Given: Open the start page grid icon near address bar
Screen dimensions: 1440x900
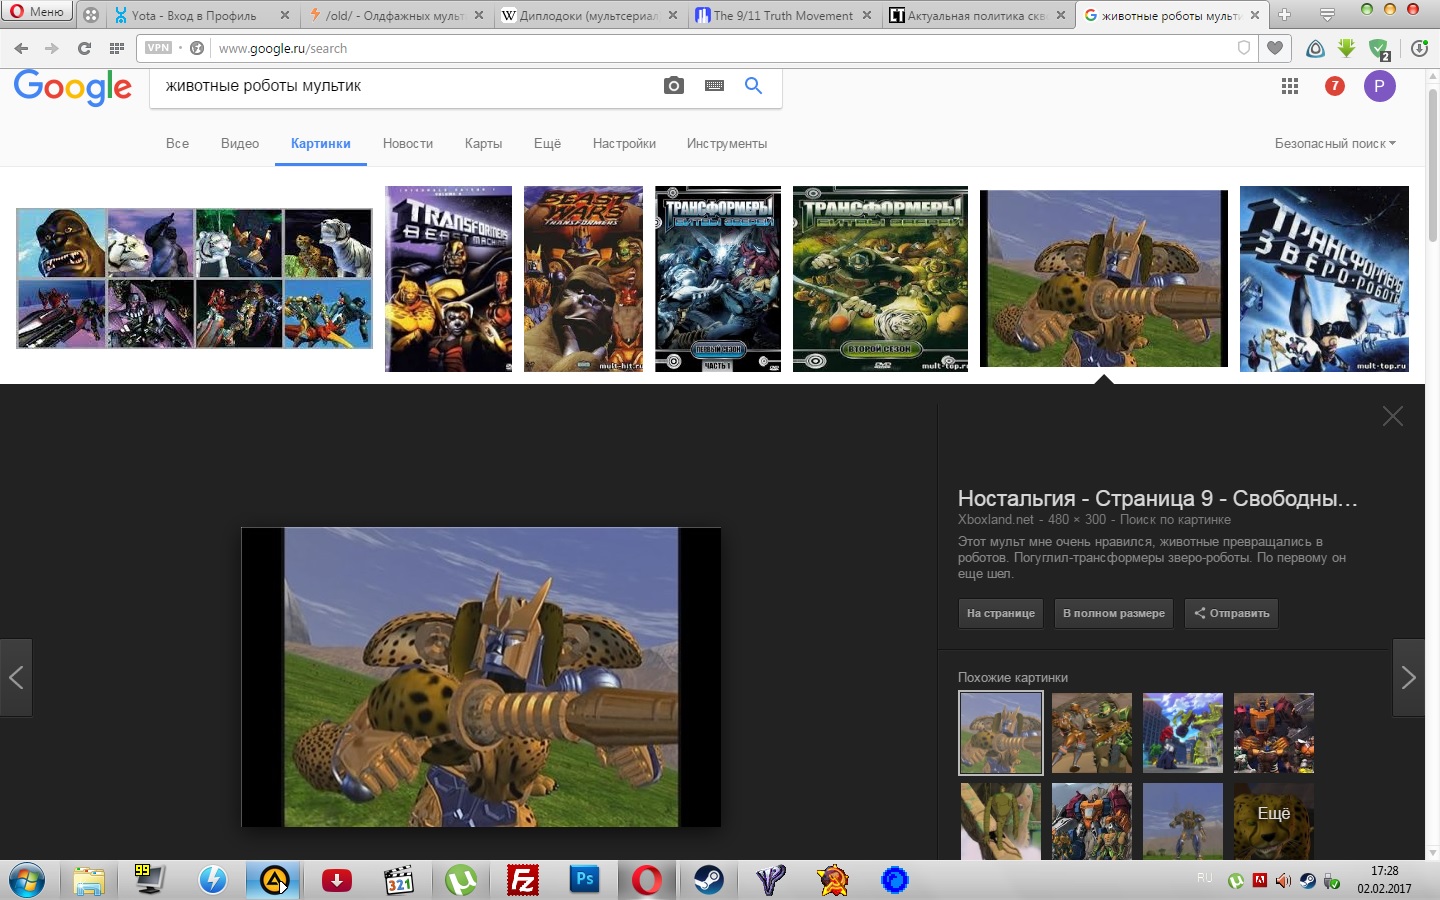Looking at the screenshot, I should (117, 48).
